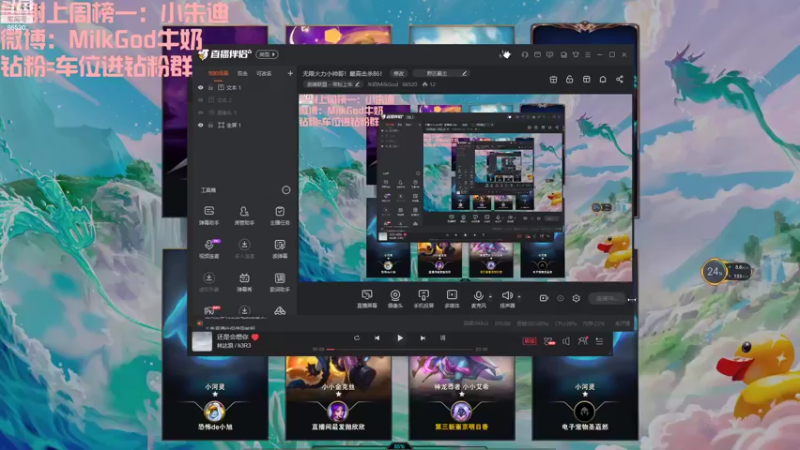Add 多媒体 media source
800x450 pixels.
point(452,298)
